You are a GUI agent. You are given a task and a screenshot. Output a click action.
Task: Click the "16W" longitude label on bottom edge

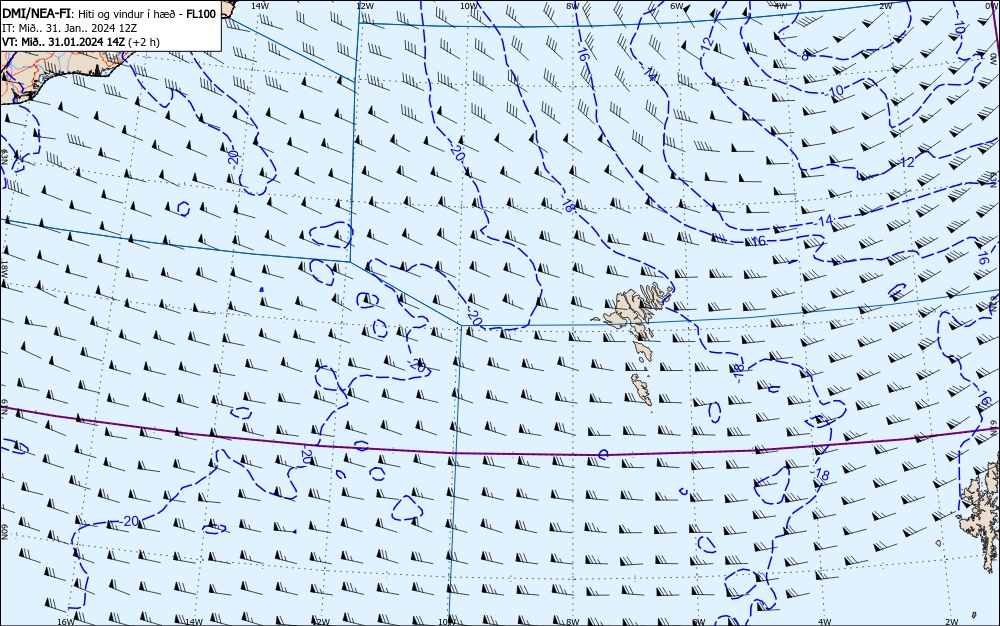[66, 622]
